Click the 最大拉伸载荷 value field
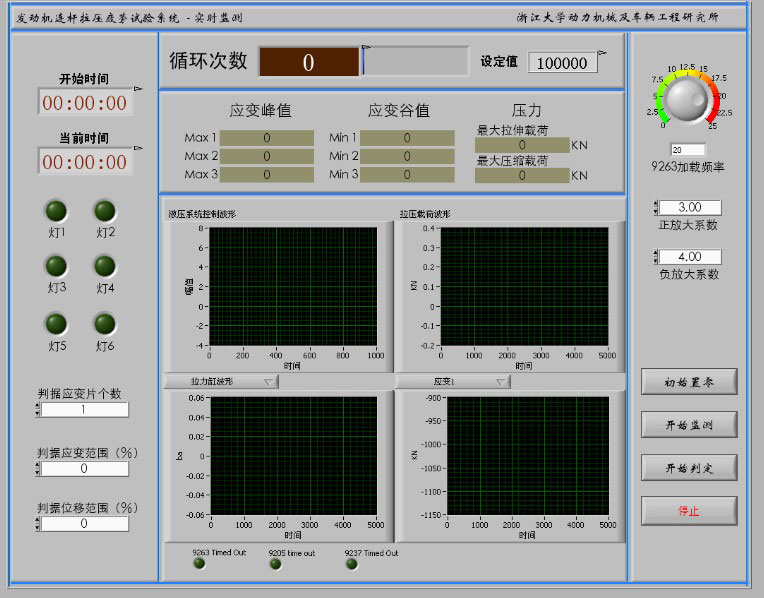The height and width of the screenshot is (598, 764). (522, 145)
